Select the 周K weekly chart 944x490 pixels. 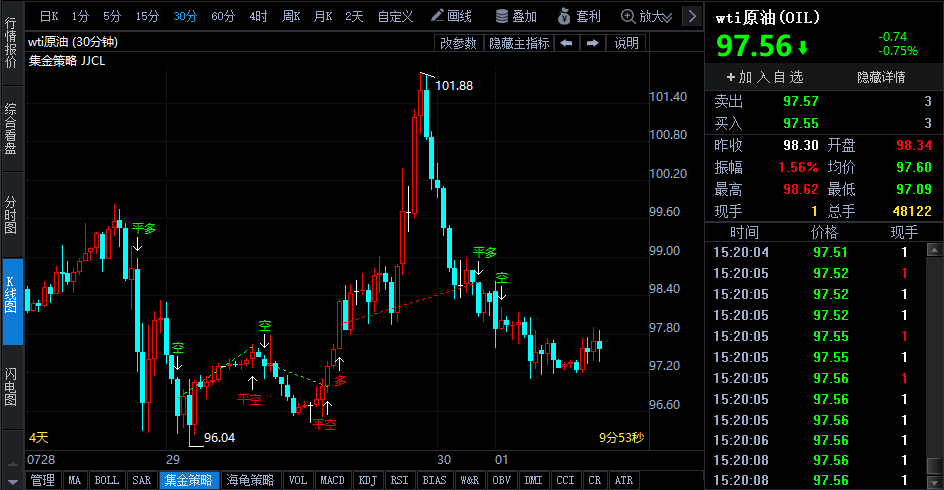pyautogui.click(x=291, y=16)
